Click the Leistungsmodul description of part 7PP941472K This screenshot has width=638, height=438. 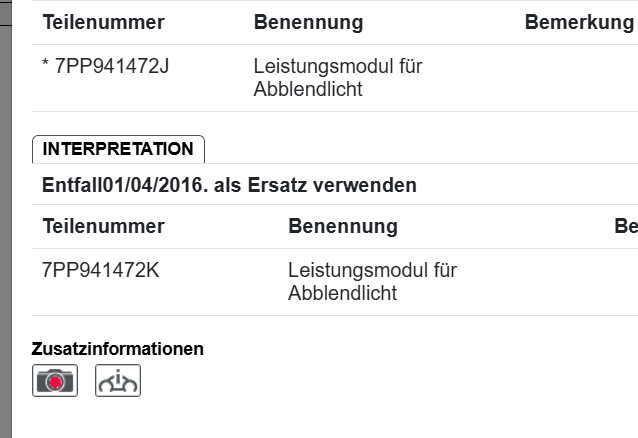(372, 281)
